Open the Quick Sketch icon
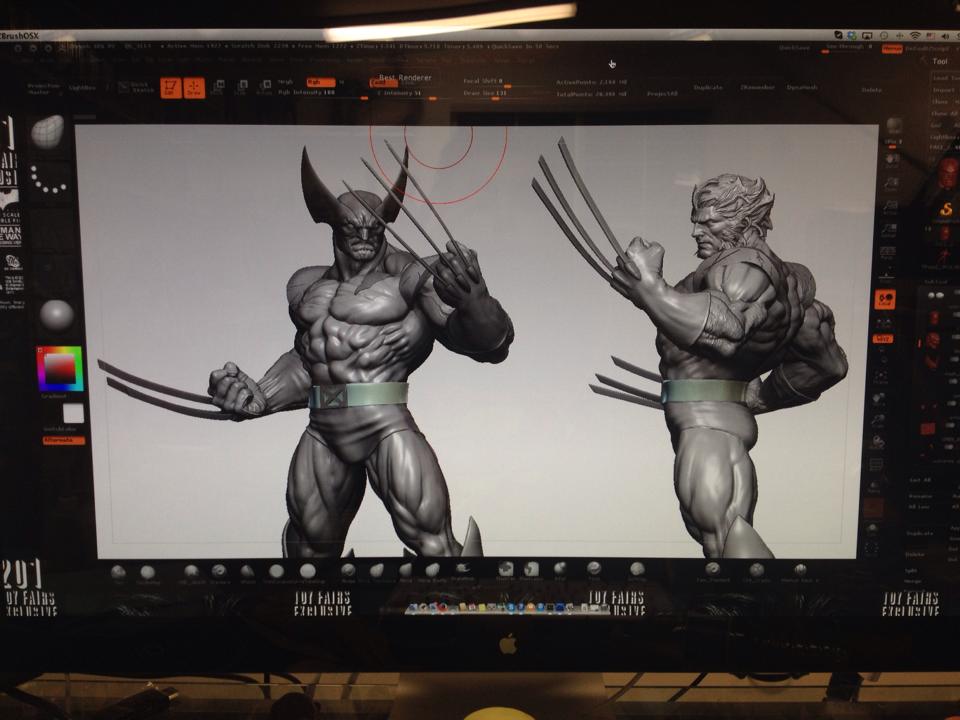The image size is (960, 720). (x=136, y=88)
